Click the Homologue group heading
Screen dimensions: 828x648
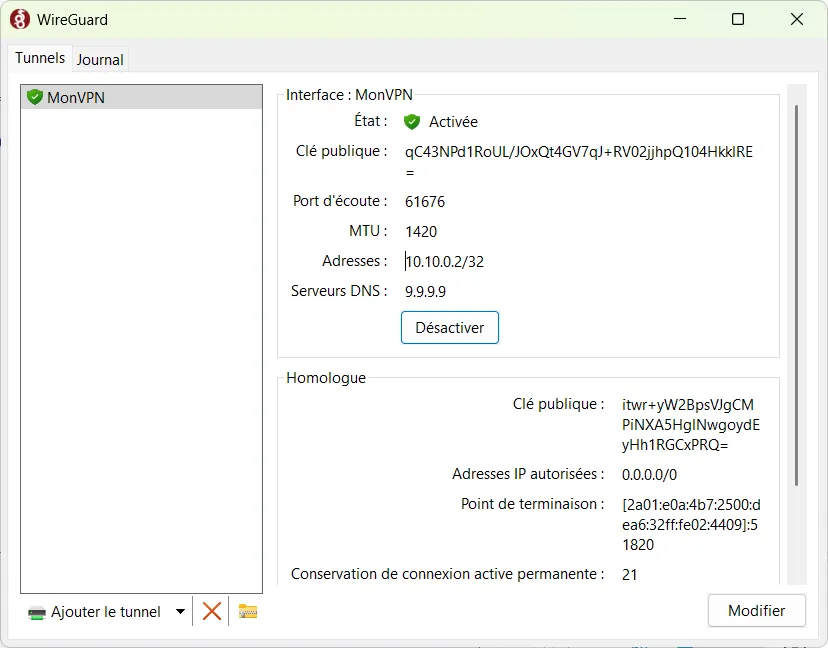click(326, 378)
